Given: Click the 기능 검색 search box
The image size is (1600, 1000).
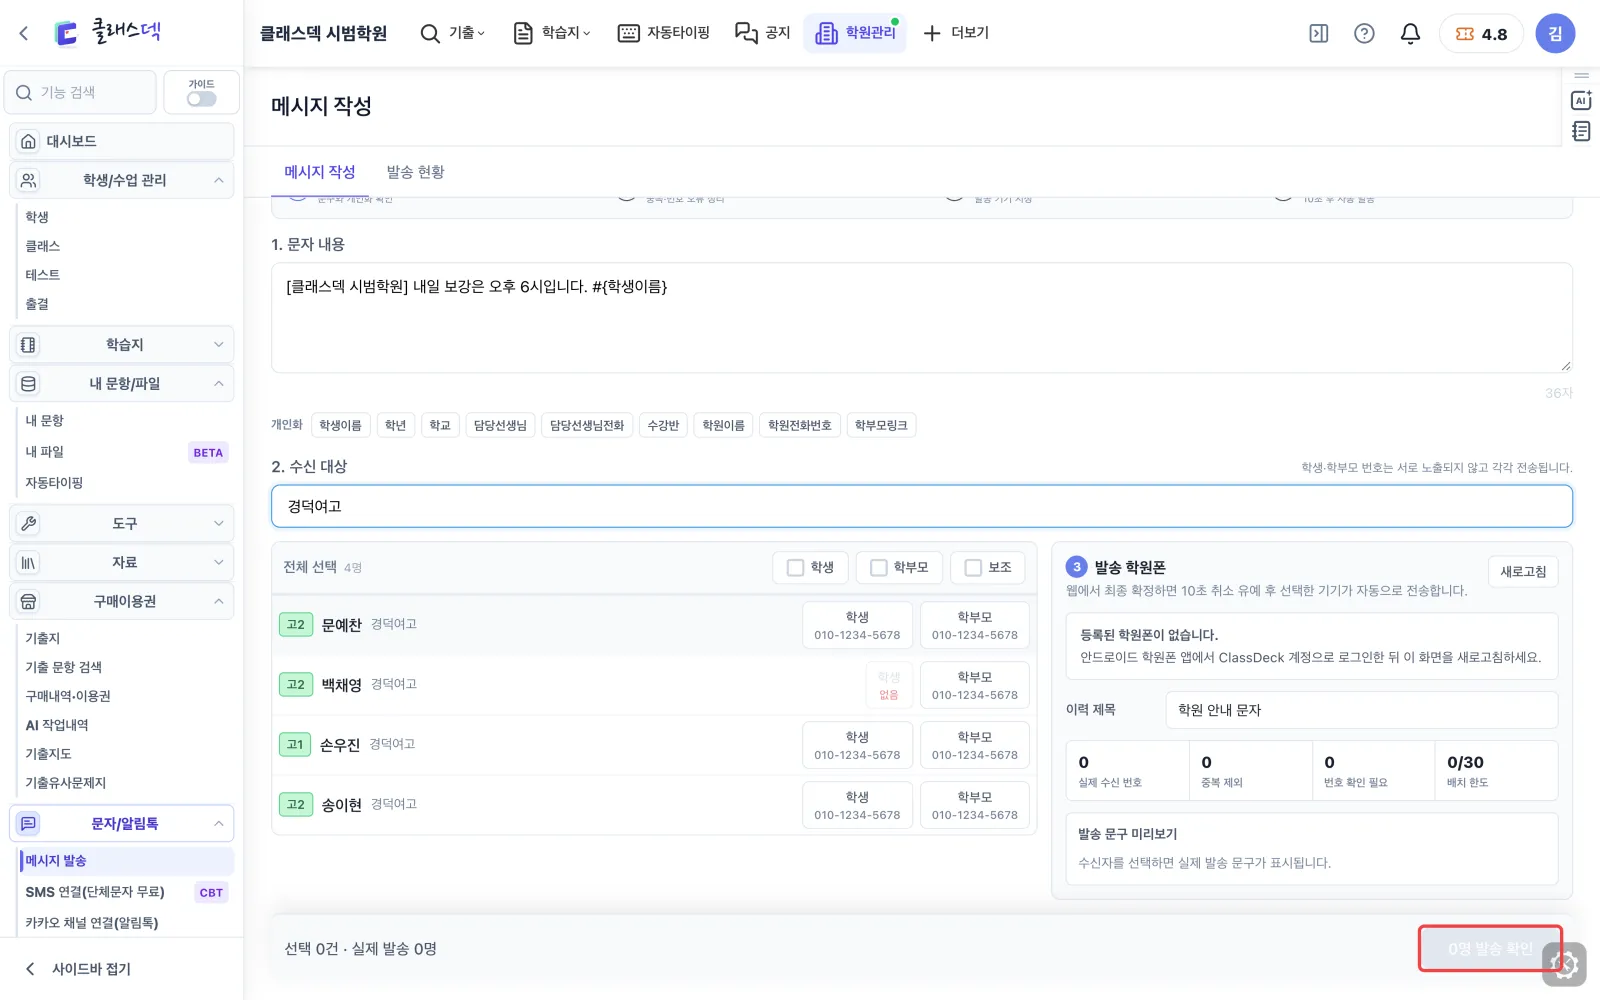Looking at the screenshot, I should coord(80,92).
